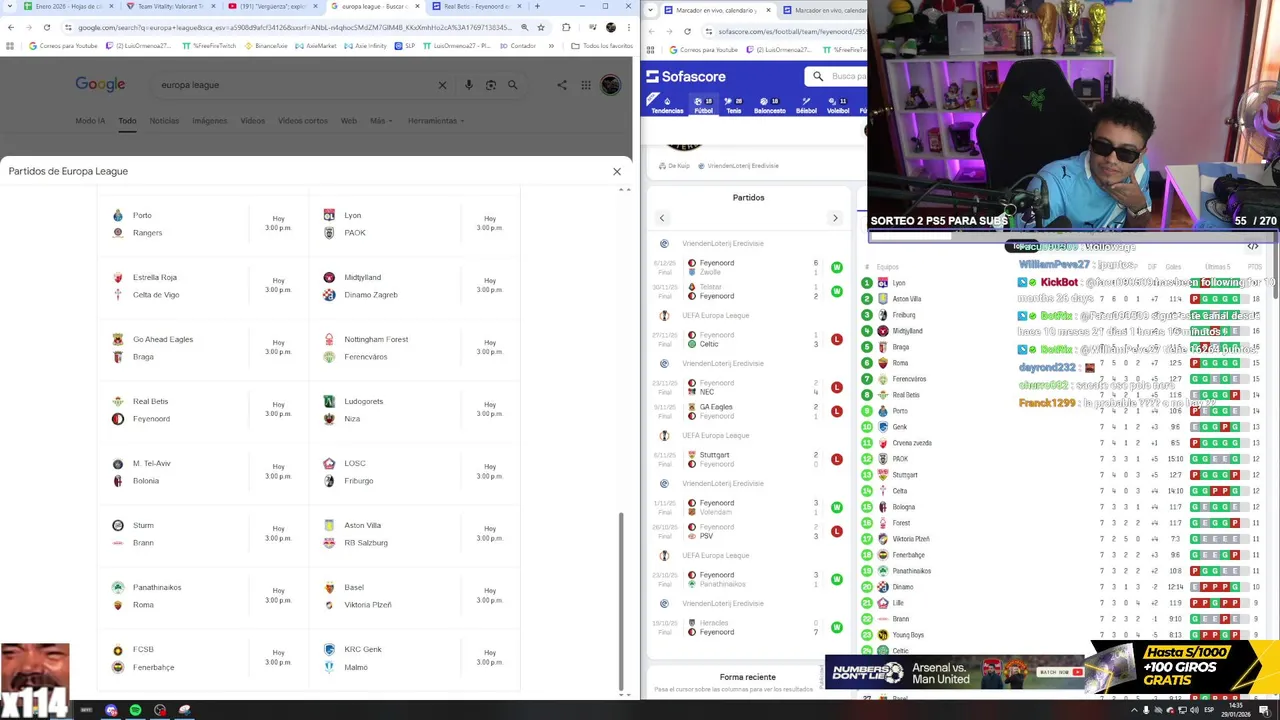The height and width of the screenshot is (720, 1280).
Task: Open Google account profile avatar
Action: (x=610, y=85)
